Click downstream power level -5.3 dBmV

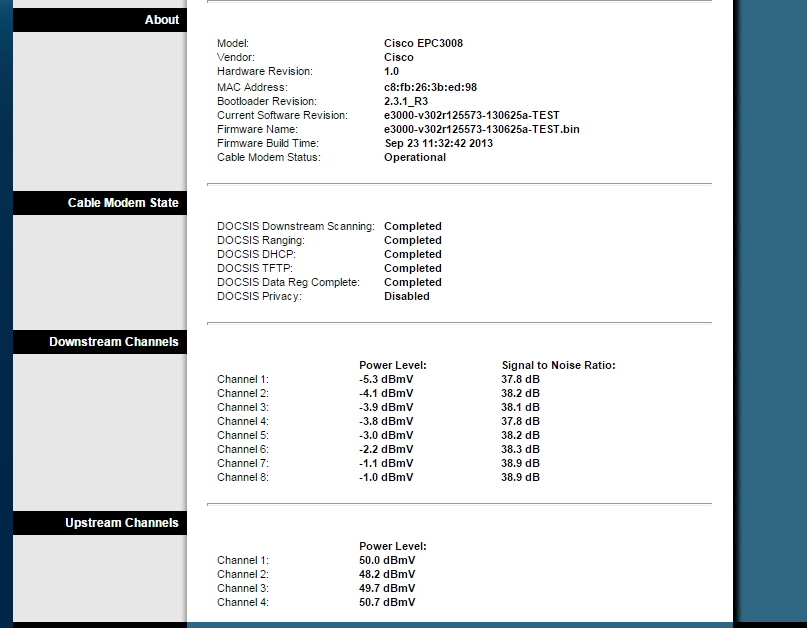point(386,379)
